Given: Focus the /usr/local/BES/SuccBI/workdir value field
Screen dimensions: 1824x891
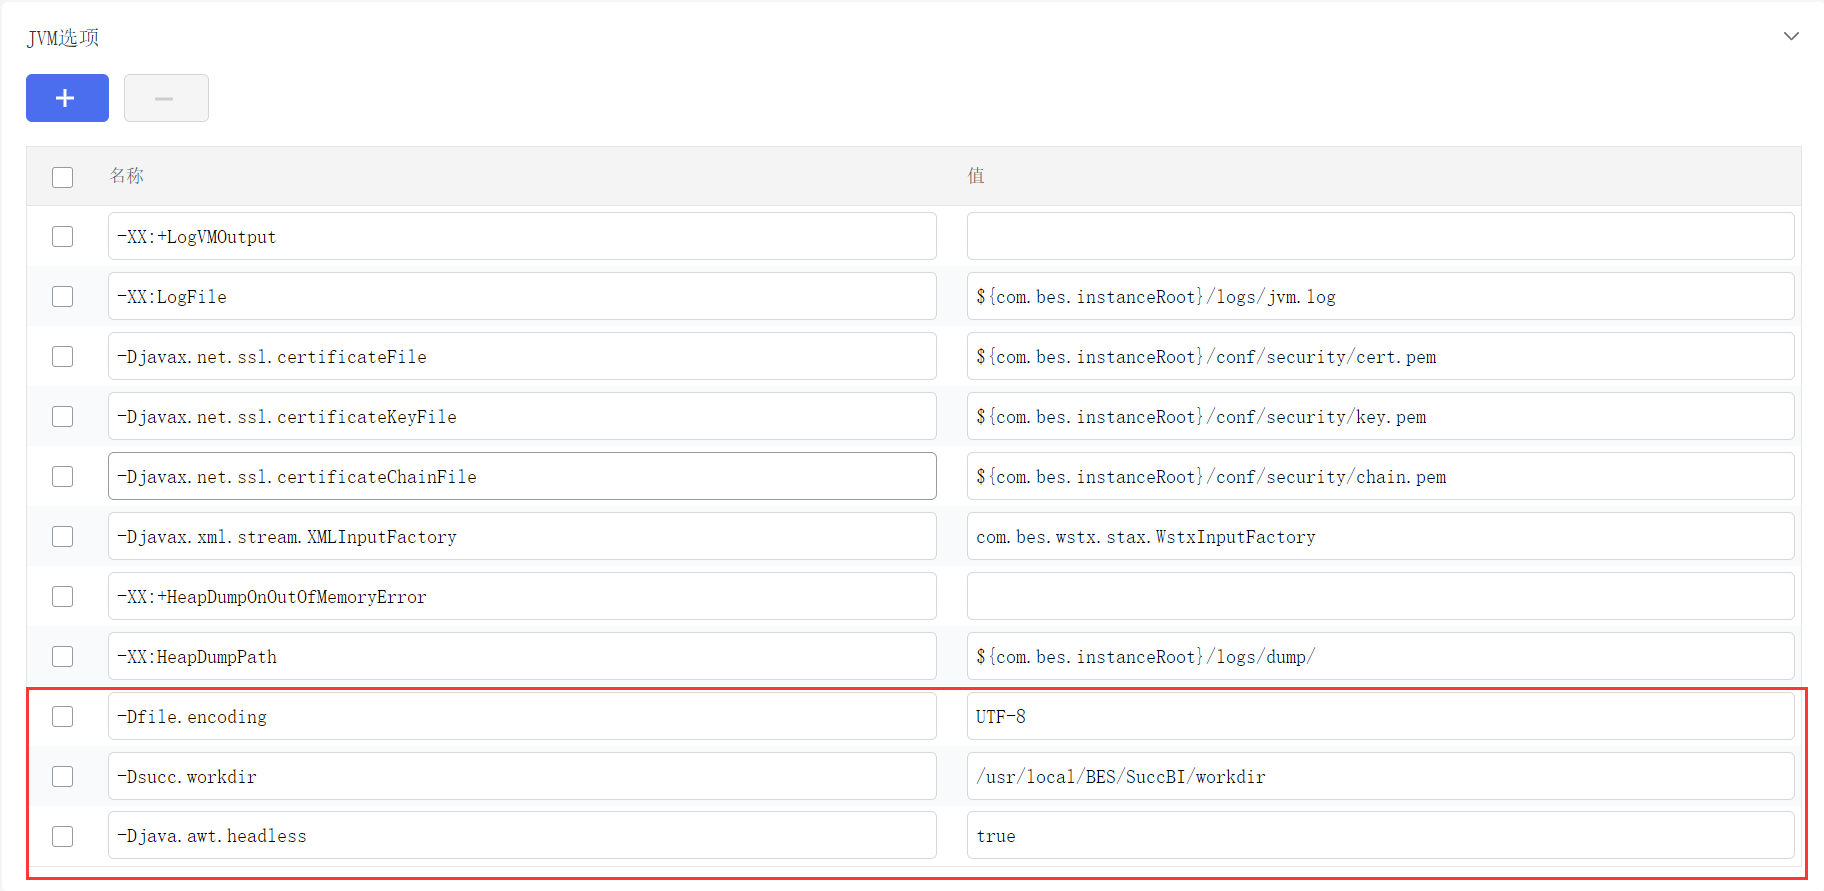Looking at the screenshot, I should (x=1379, y=777).
